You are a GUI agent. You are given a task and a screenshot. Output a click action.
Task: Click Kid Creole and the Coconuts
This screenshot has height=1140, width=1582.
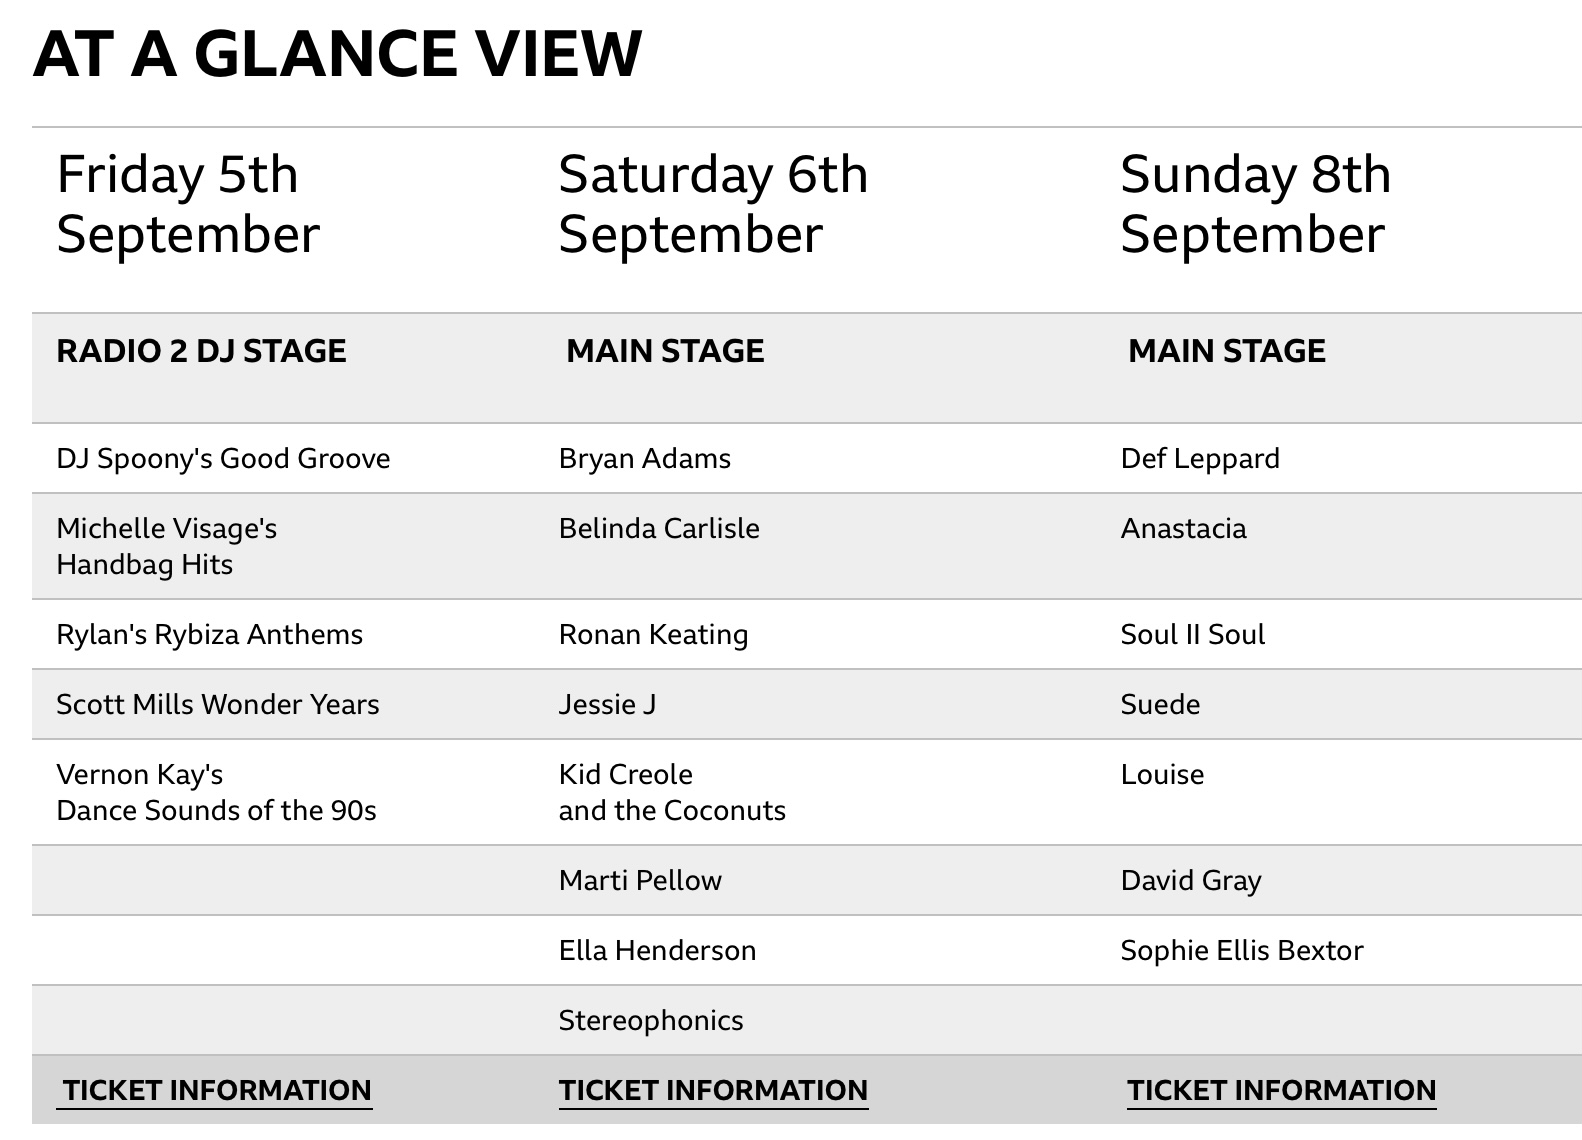coord(672,792)
